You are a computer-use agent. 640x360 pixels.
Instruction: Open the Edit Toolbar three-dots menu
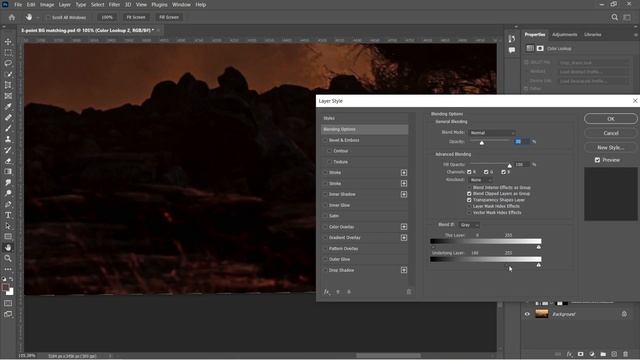[8, 269]
